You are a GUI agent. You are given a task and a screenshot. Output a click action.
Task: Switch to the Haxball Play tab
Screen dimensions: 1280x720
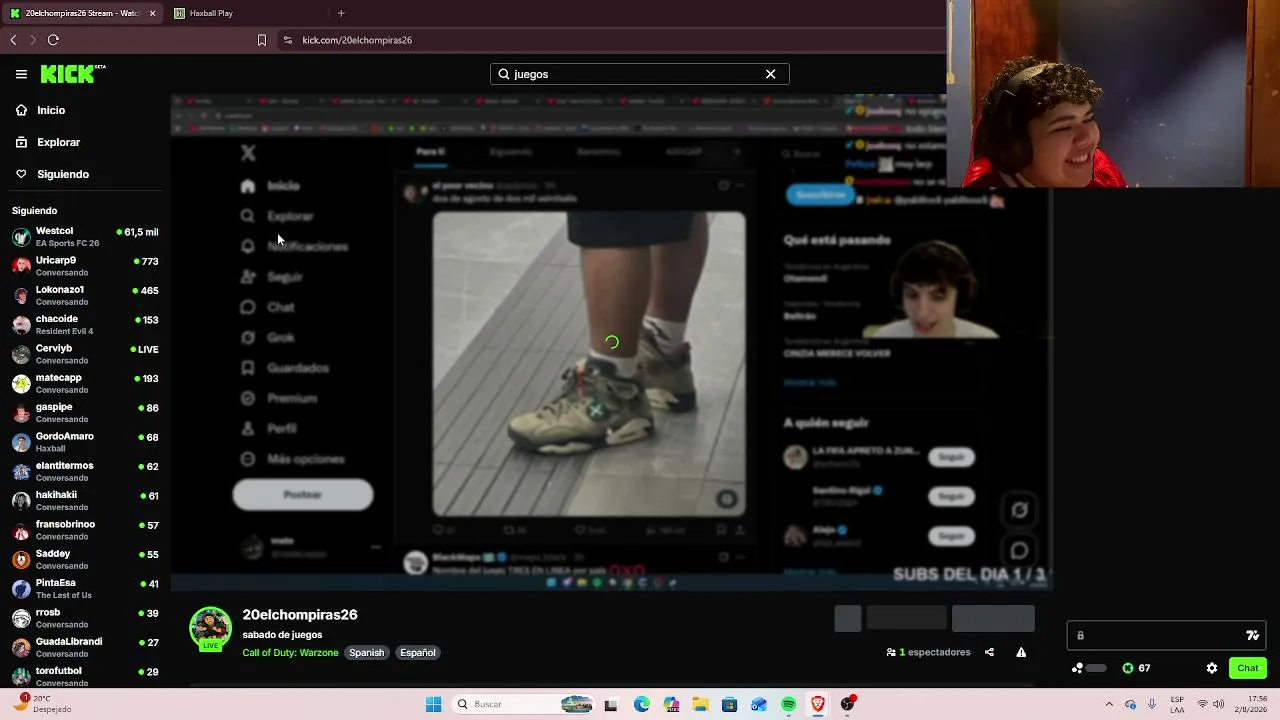[245, 13]
